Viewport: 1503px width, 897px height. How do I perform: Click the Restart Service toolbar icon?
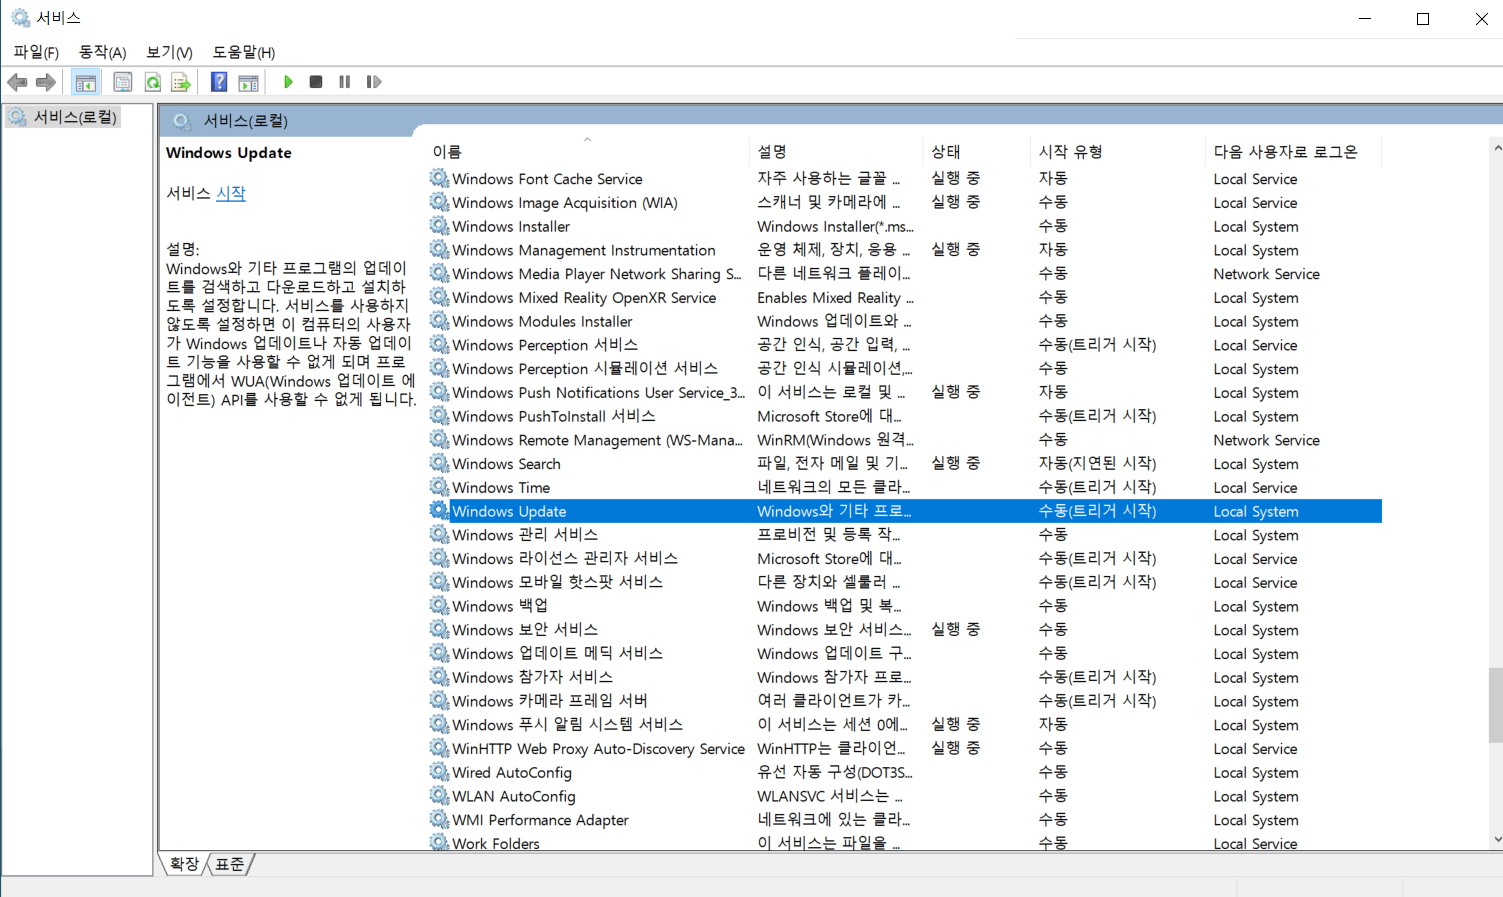[x=374, y=82]
